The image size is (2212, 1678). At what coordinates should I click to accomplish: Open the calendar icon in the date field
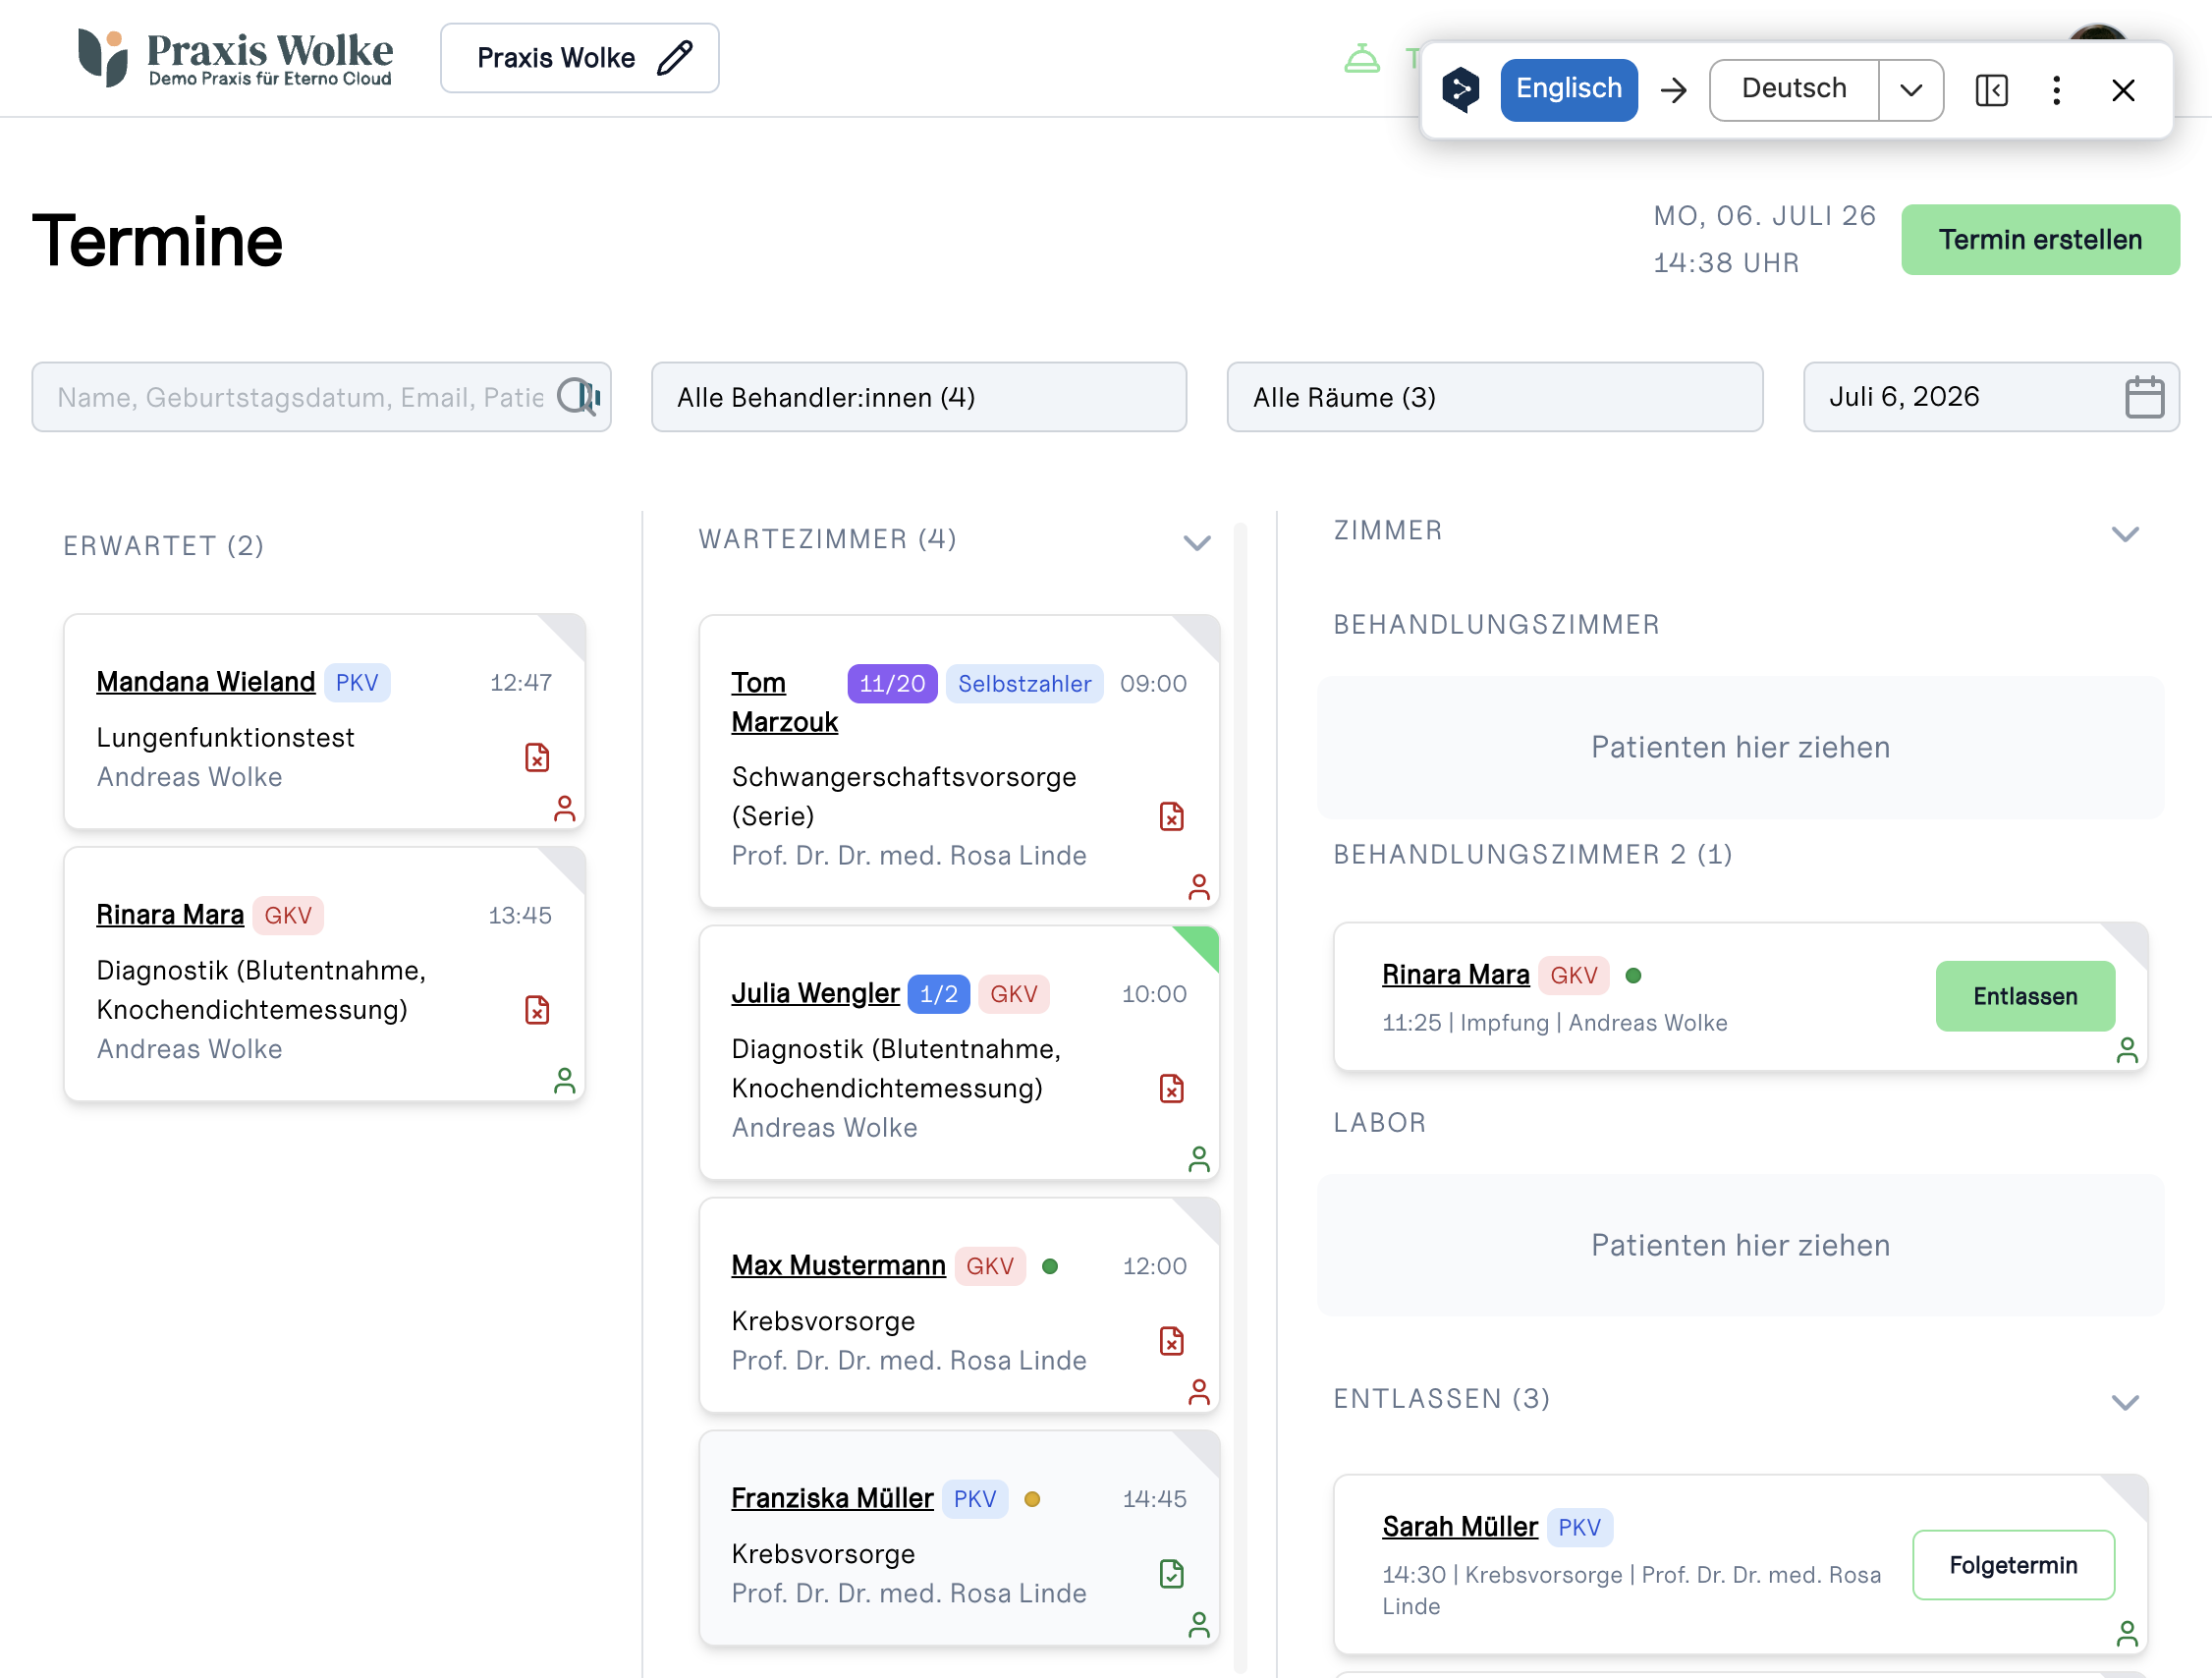pyautogui.click(x=2144, y=397)
